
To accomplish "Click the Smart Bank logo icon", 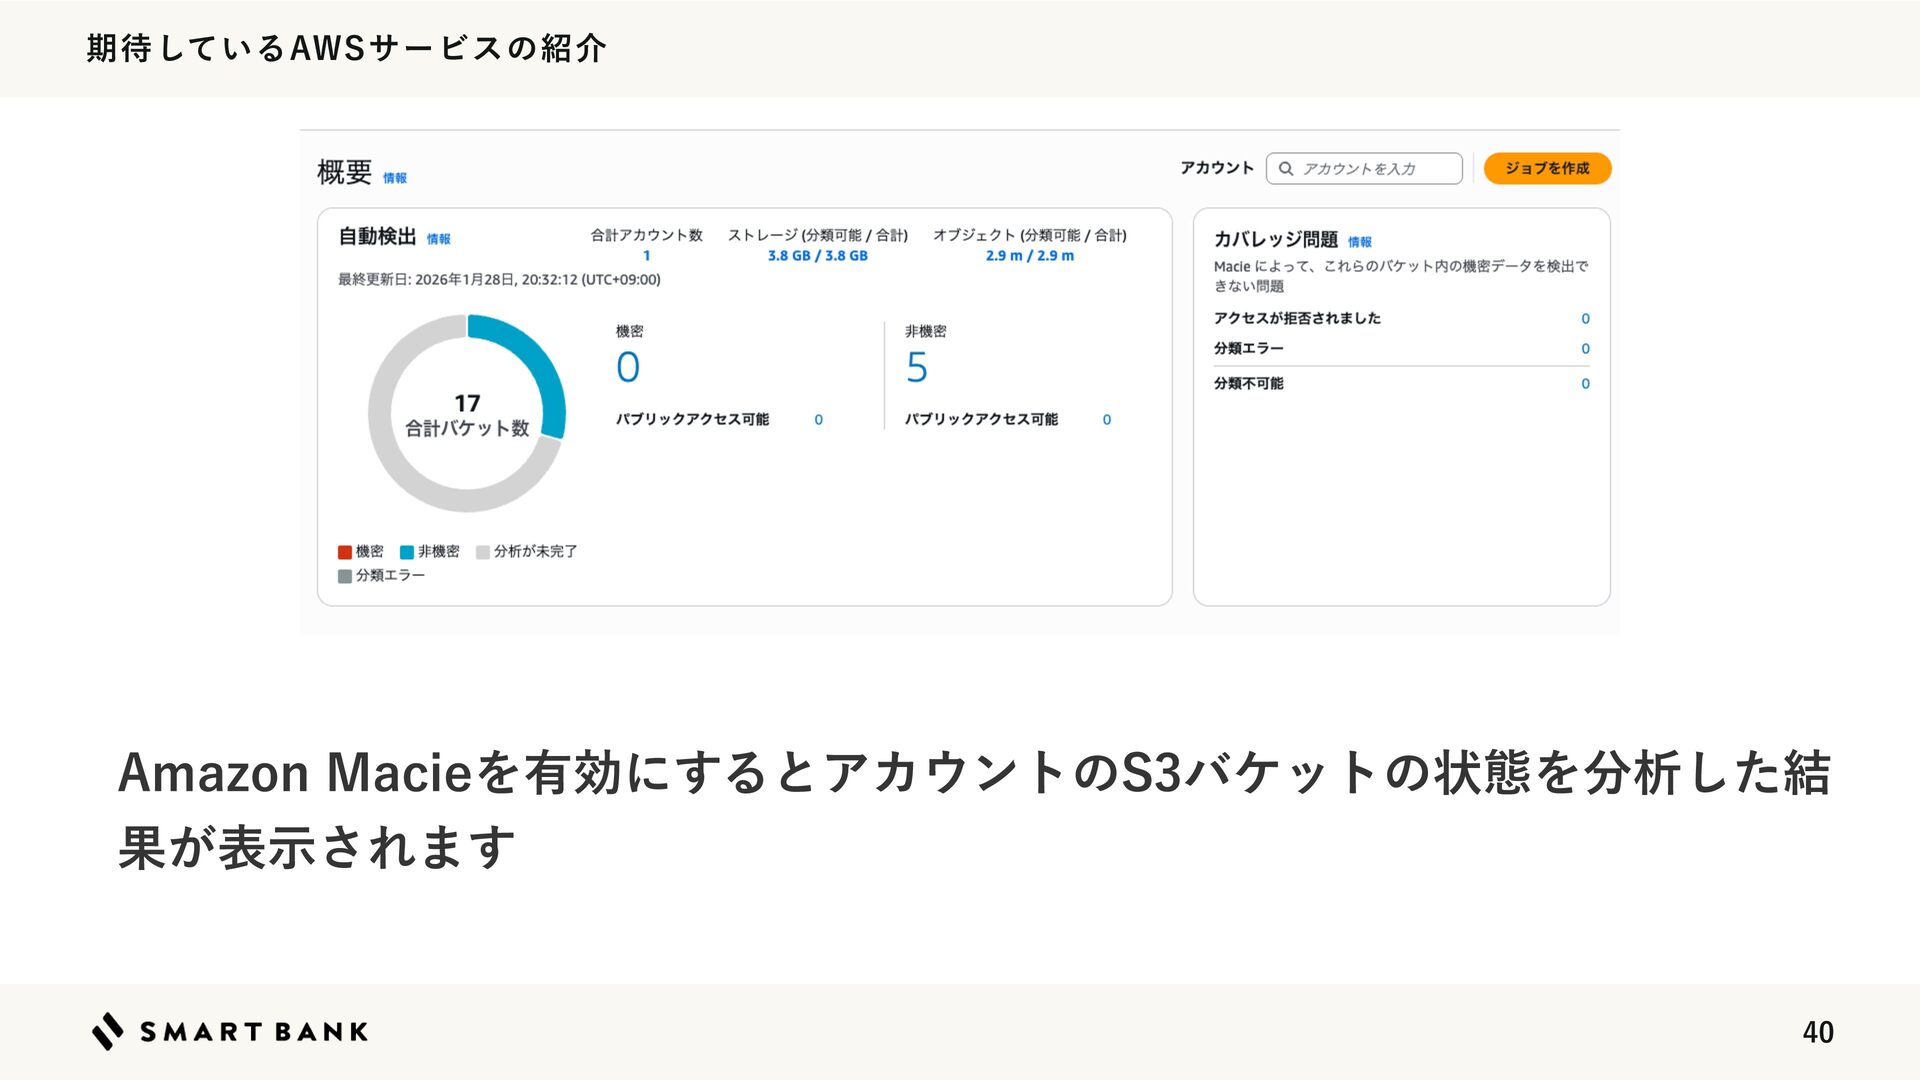I will coord(108,1031).
